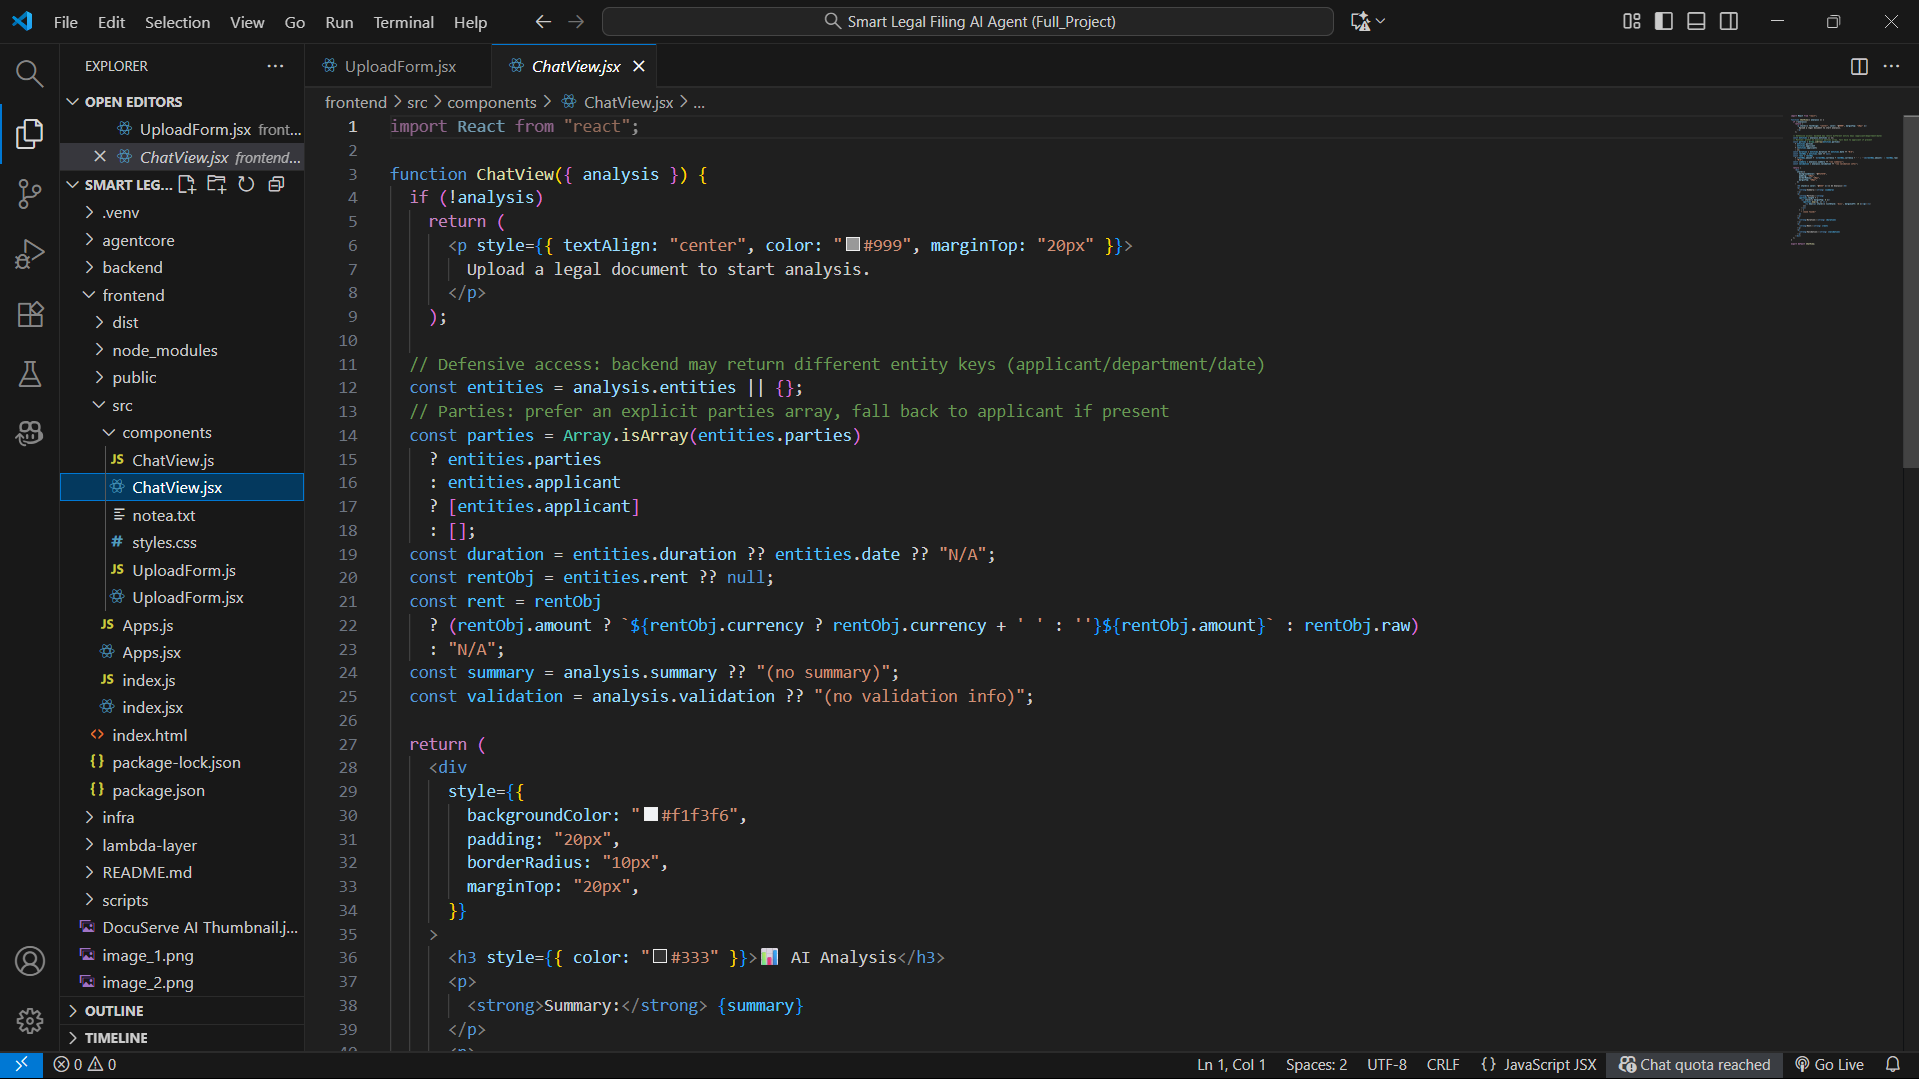Switch to the UploadForm.jsx tab
The width and height of the screenshot is (1919, 1079).
[x=399, y=66]
